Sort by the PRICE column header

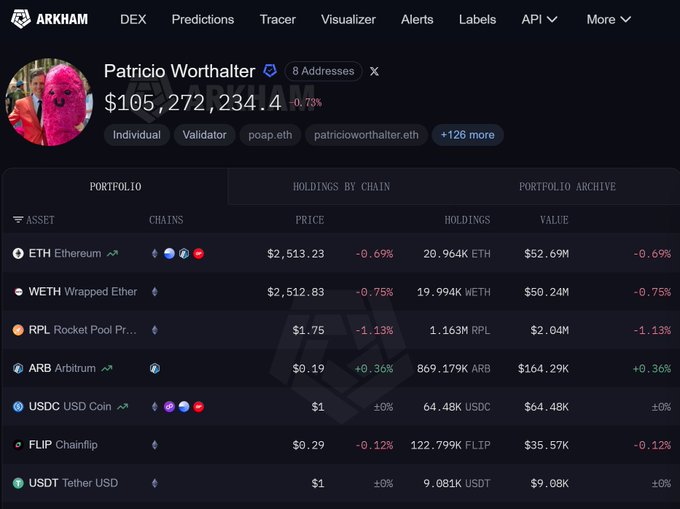point(310,220)
